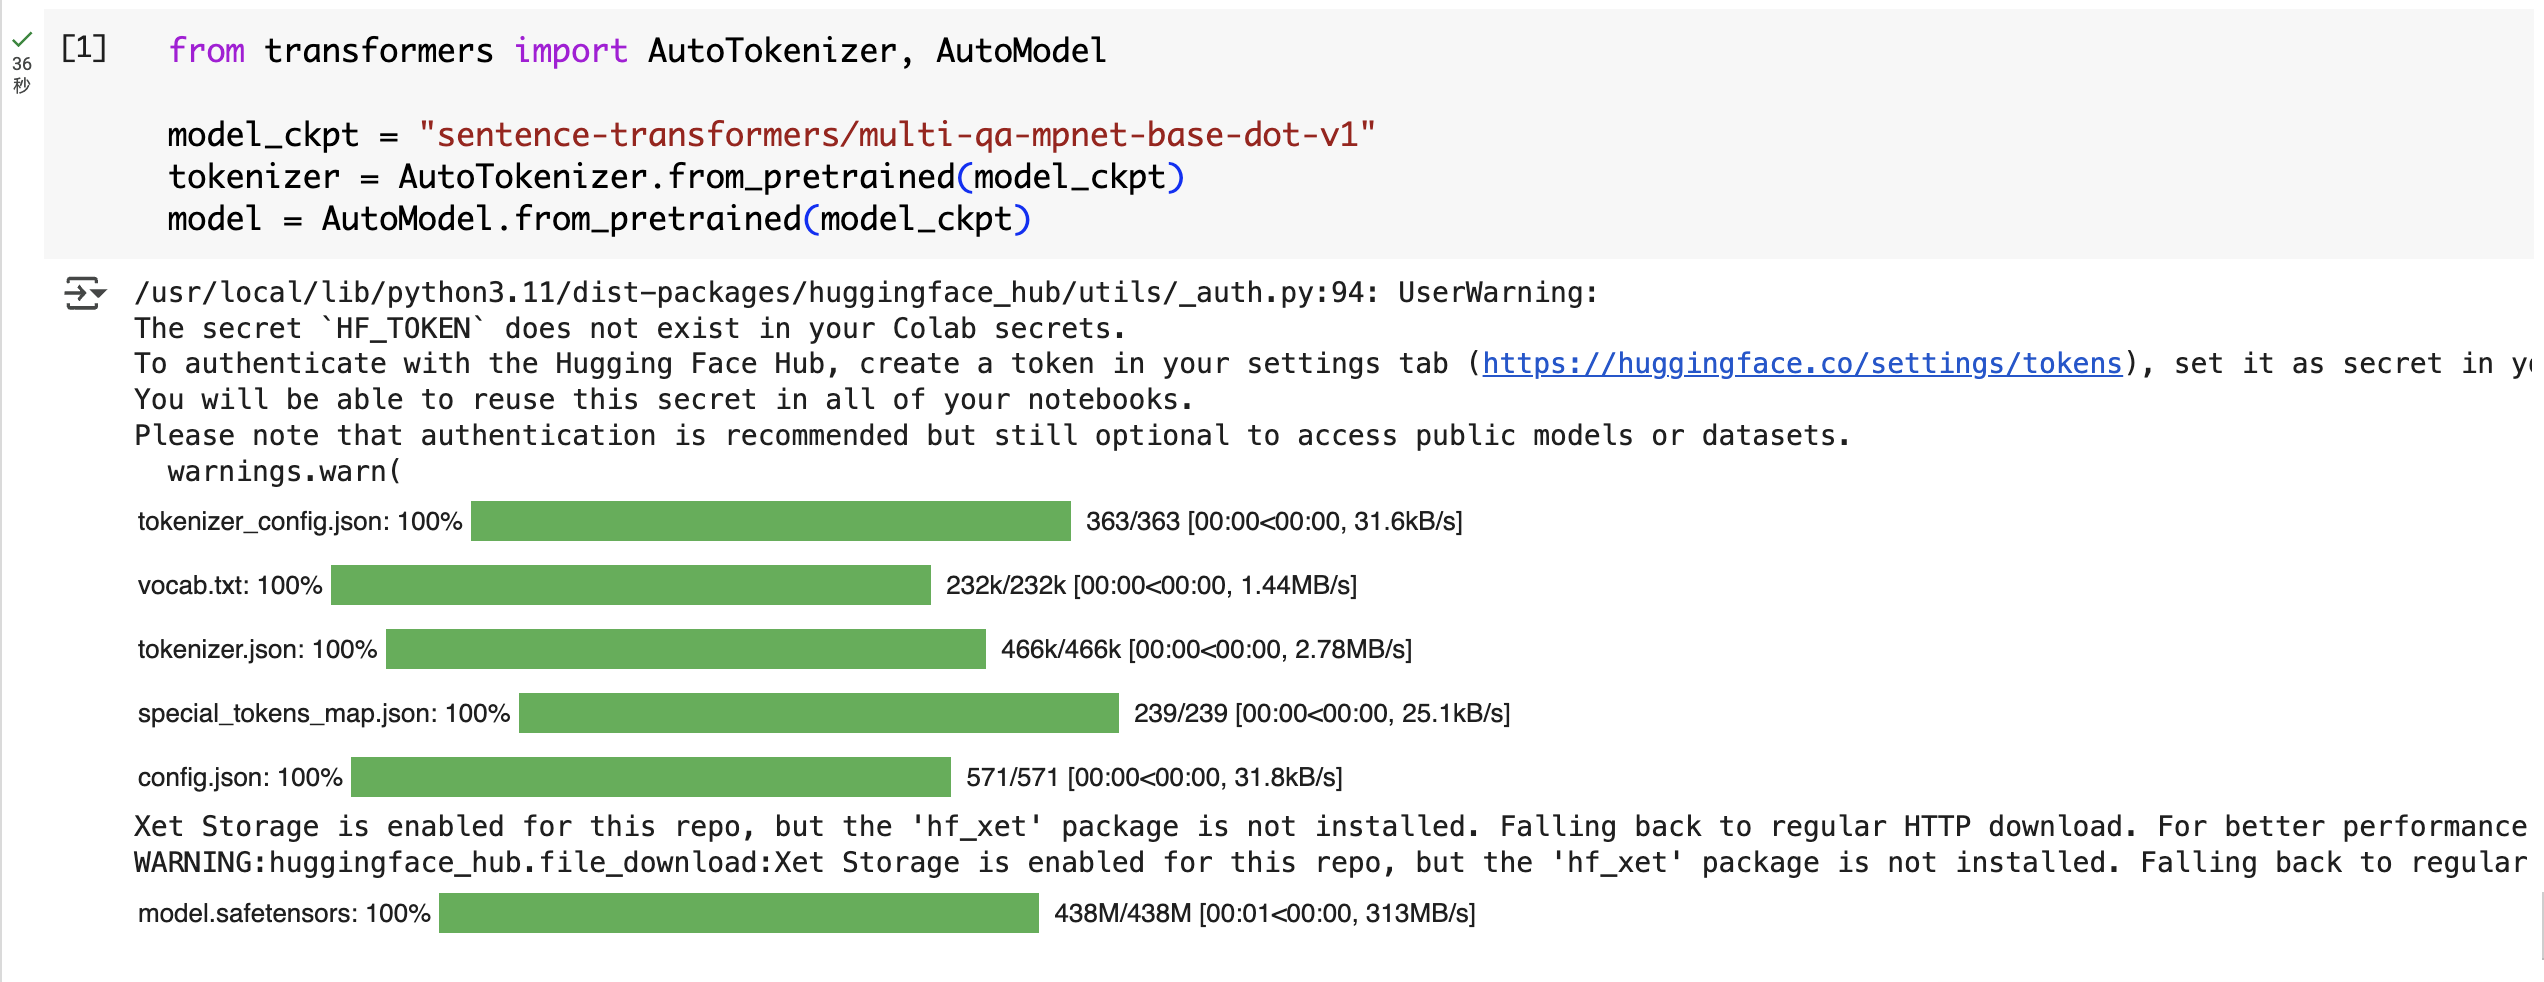Click the WARNING:huggingface_hub.file_download line
2544x982 pixels.
coord(1331,862)
